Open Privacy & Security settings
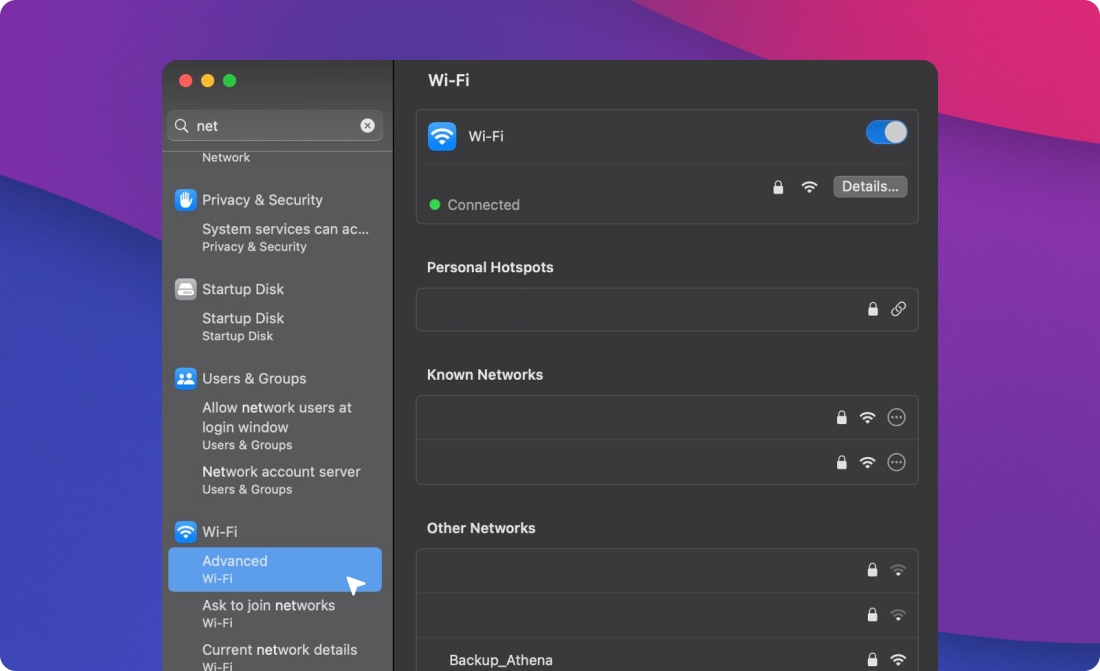This screenshot has height=671, width=1100. [262, 200]
